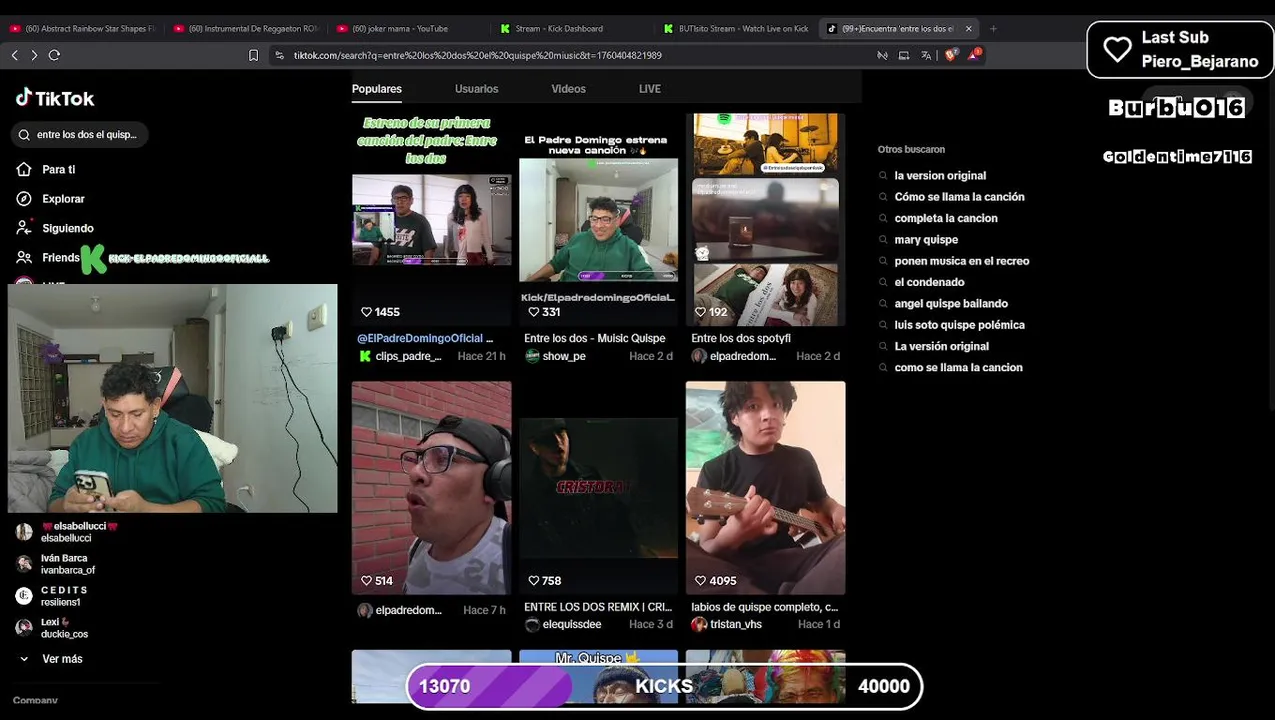Open the Friends sidebar icon

(24, 257)
